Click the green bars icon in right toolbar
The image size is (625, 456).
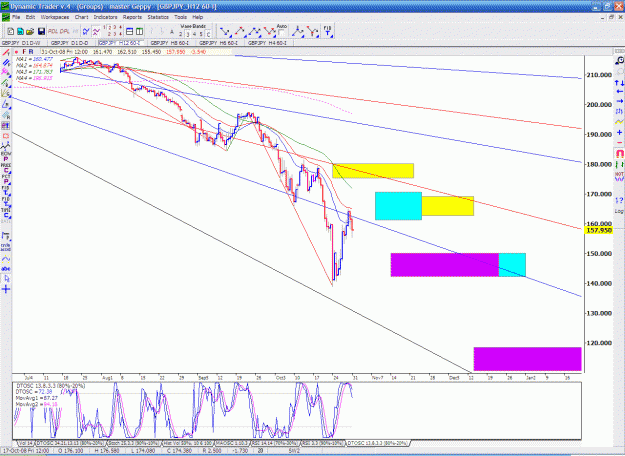(x=619, y=165)
